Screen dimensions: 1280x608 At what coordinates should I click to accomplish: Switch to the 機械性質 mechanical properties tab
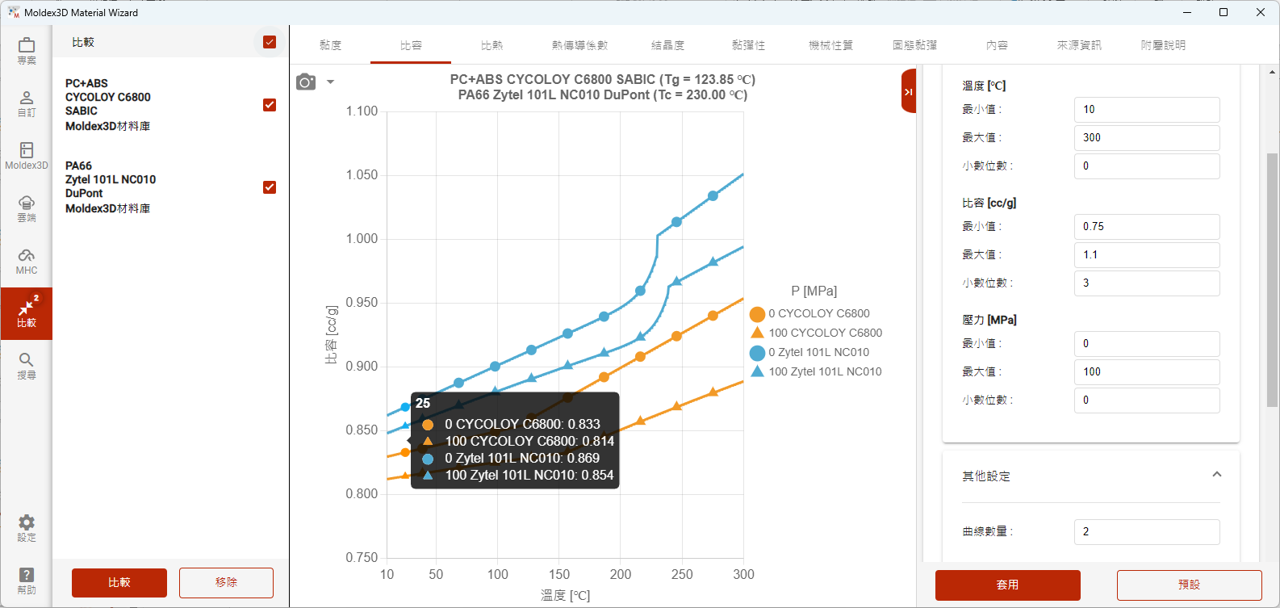pyautogui.click(x=830, y=46)
